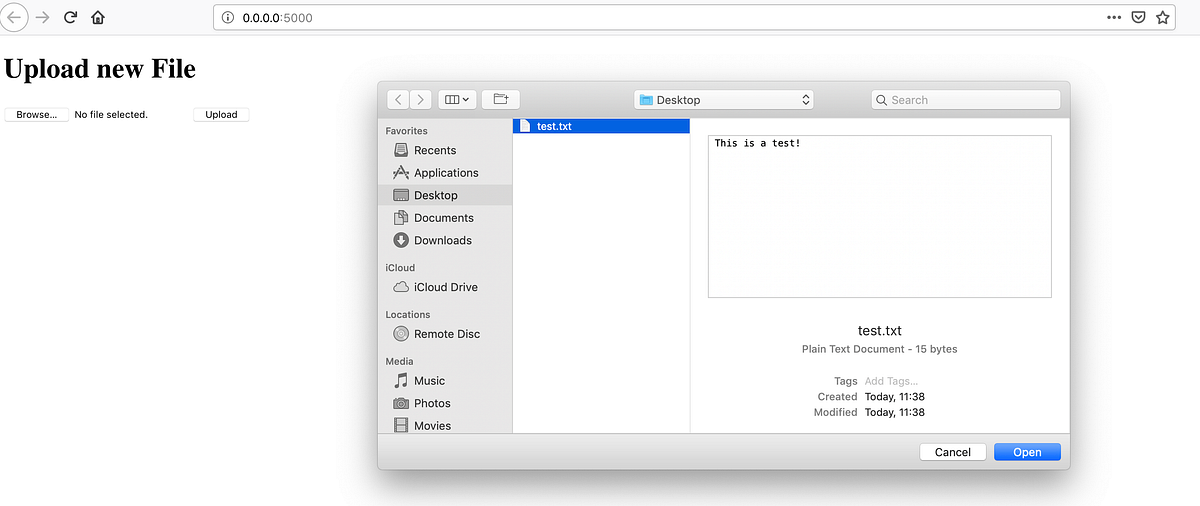The width and height of the screenshot is (1200, 506).
Task: Click the site information icon in address bar
Action: (228, 17)
